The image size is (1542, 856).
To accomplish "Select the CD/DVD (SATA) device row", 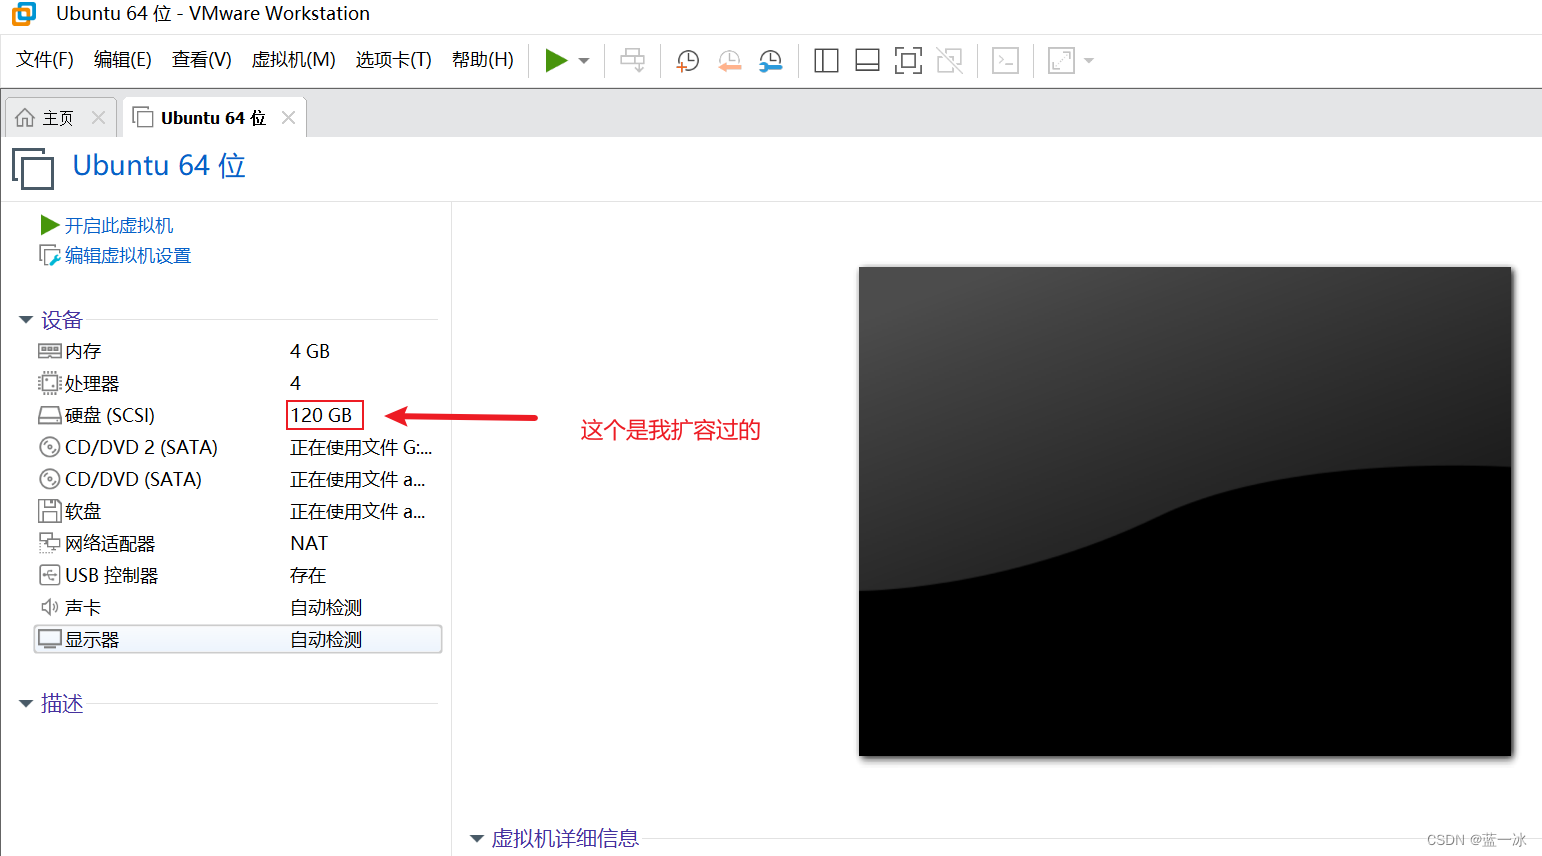I will pos(238,479).
